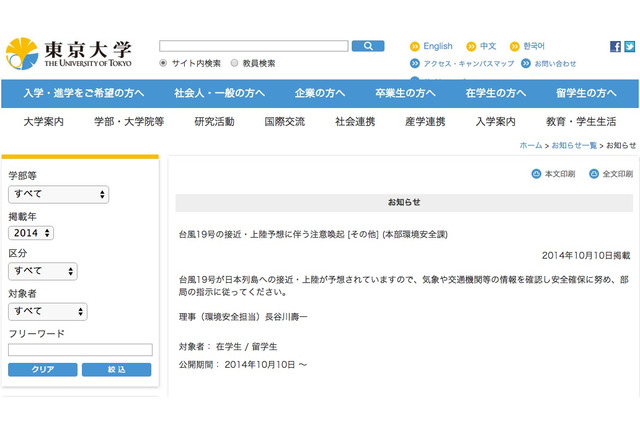Open 入学・進学をご希望の方へ menu
This screenshot has width=640, height=426.
click(x=84, y=93)
